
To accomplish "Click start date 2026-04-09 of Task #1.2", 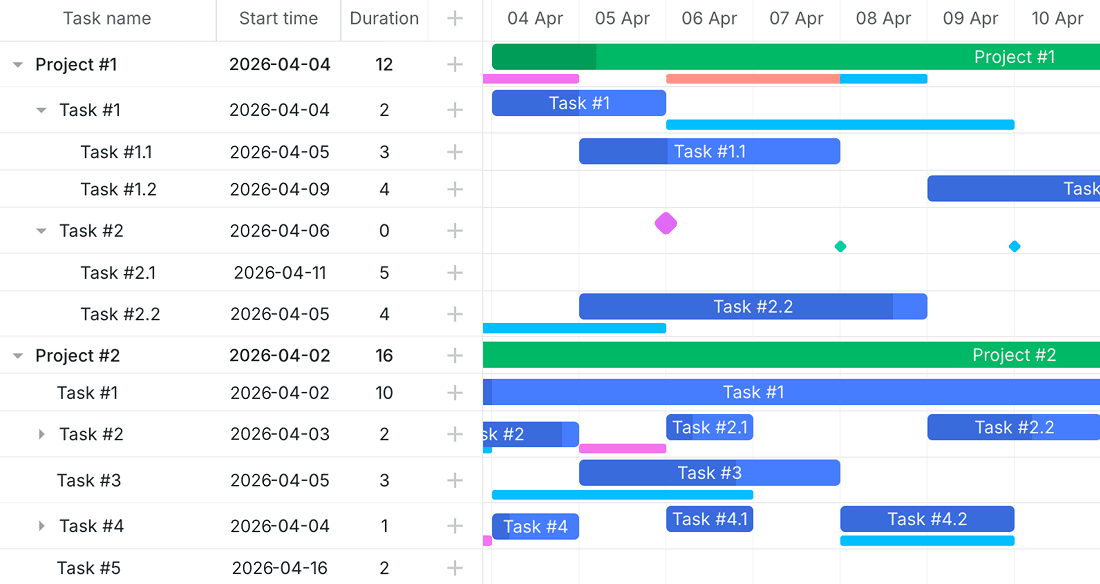I will click(279, 190).
